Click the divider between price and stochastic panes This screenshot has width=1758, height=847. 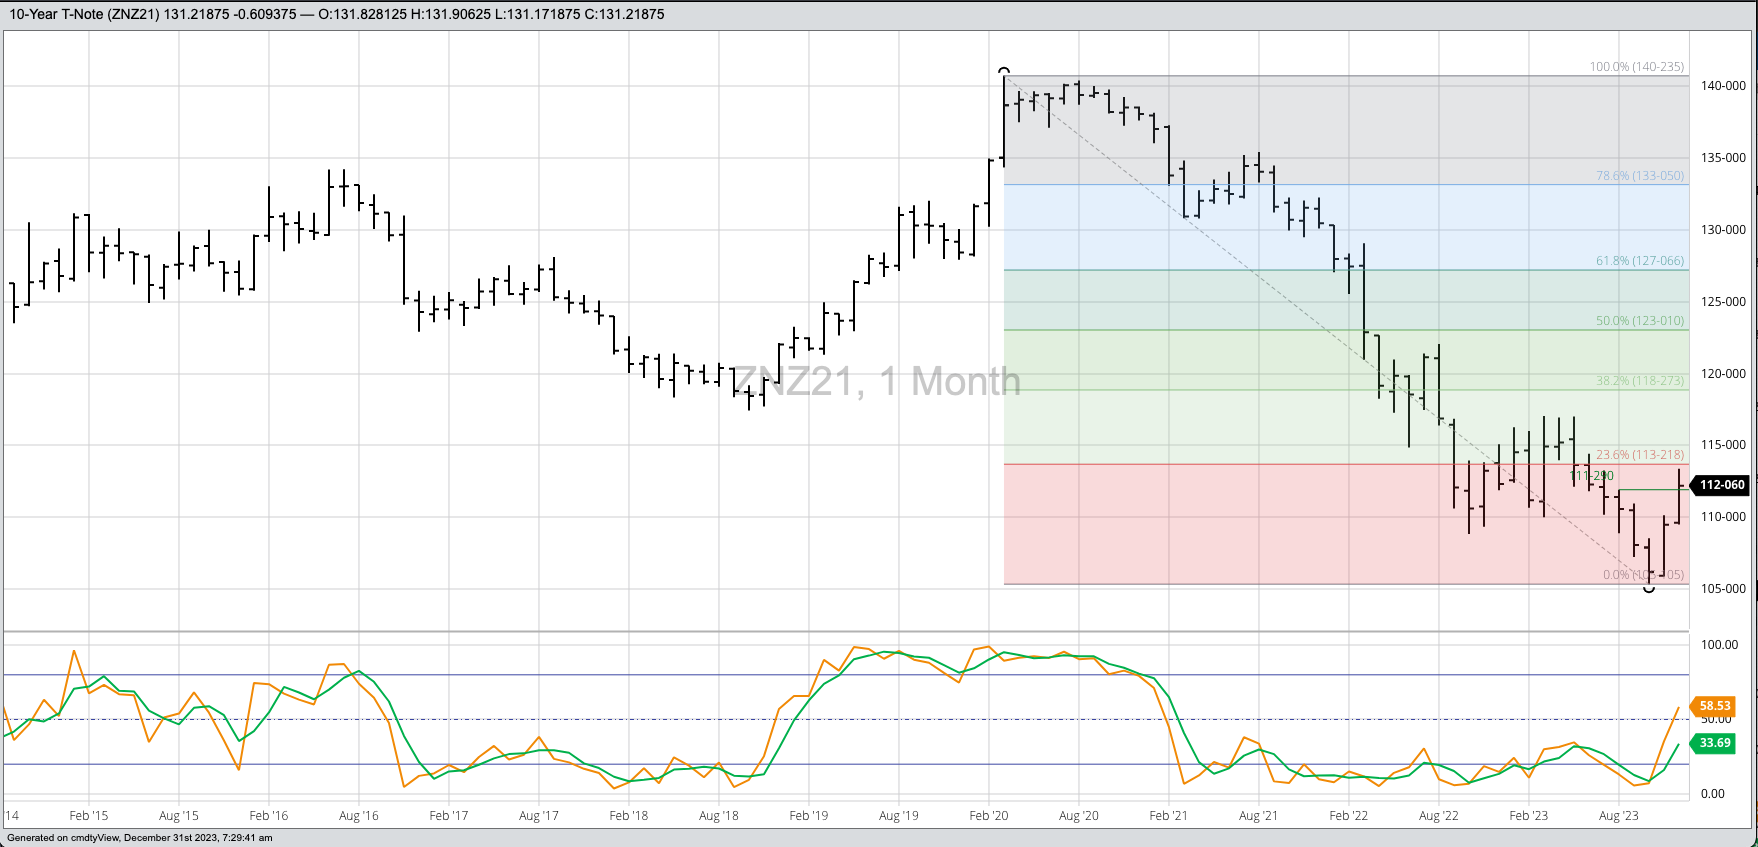[x=846, y=631]
